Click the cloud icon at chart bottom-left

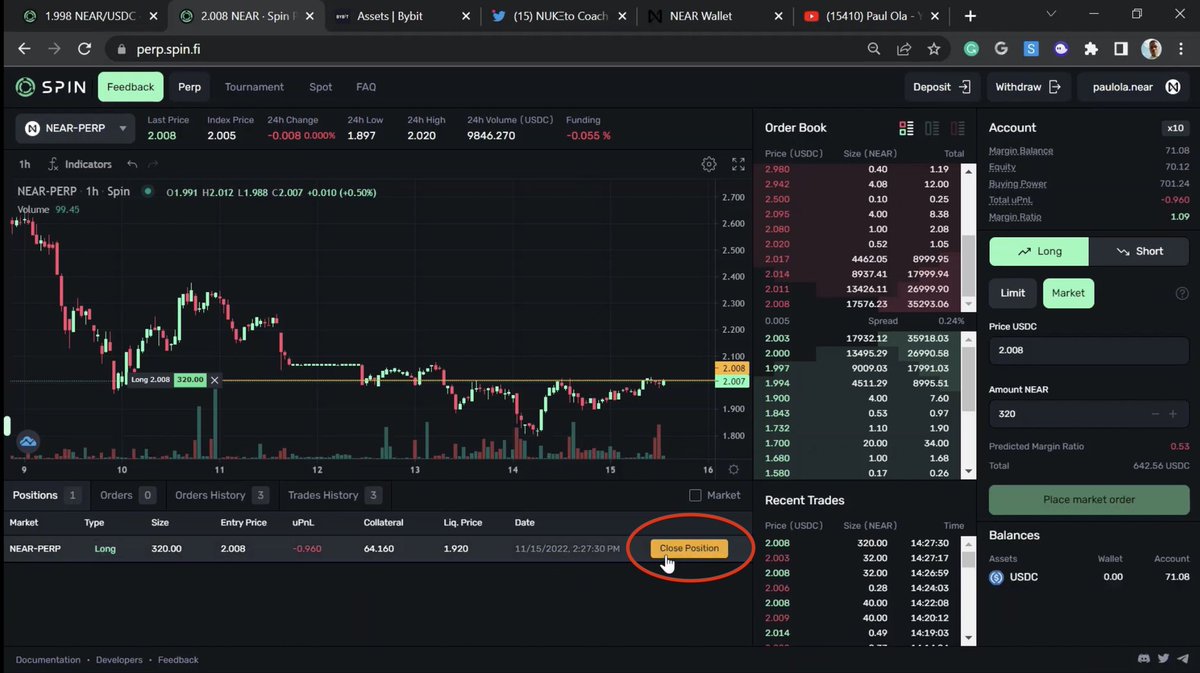tap(28, 441)
